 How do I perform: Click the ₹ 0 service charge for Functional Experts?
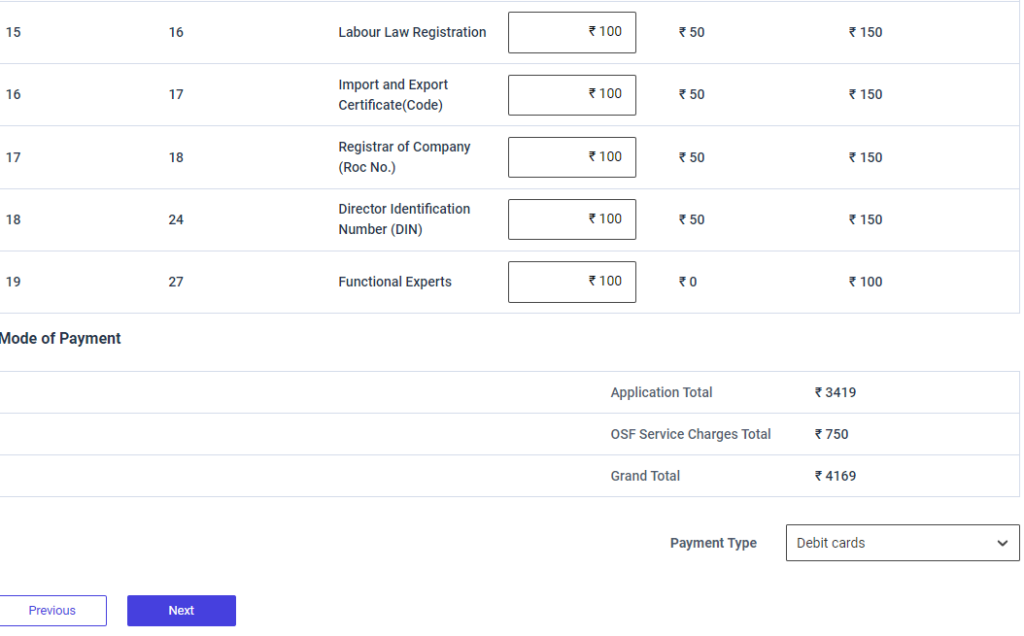pyautogui.click(x=688, y=282)
